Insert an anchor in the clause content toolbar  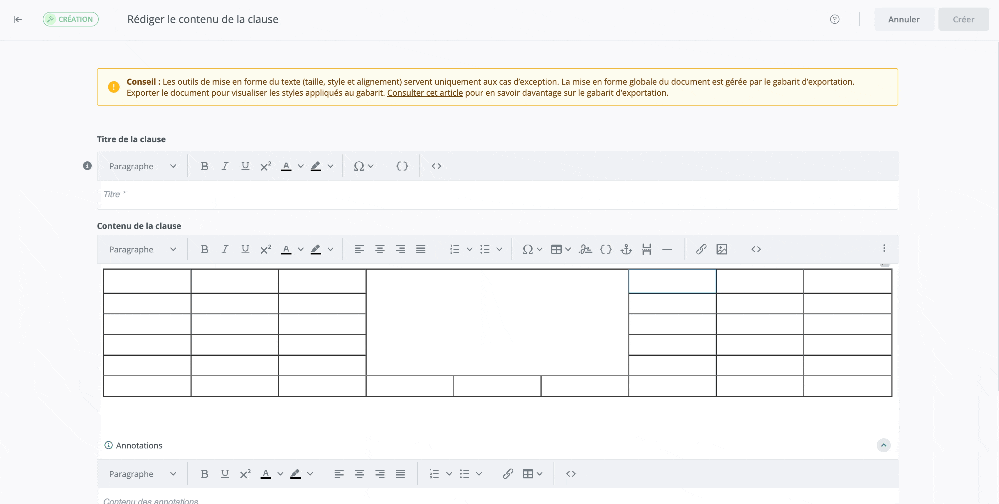coord(626,249)
